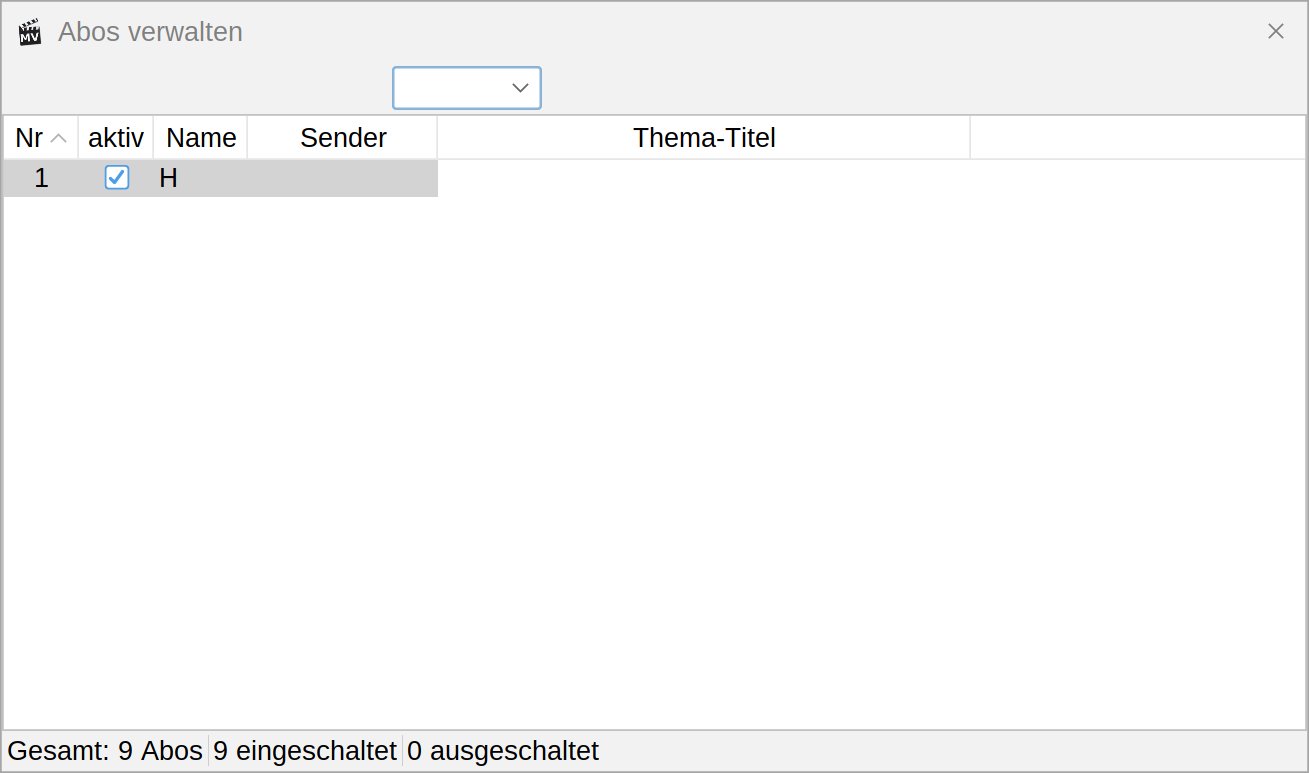Click the 9 eingeschaltet status label
This screenshot has height=773, width=1309.
click(305, 751)
